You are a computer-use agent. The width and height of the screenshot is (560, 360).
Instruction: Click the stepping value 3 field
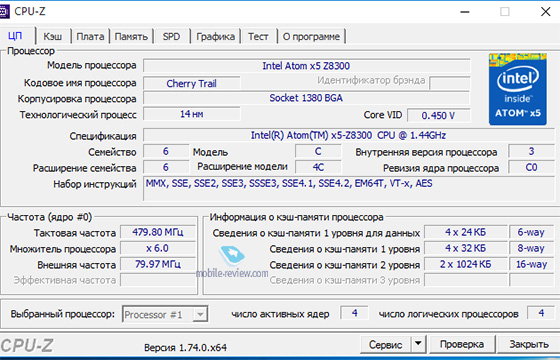[x=531, y=151]
